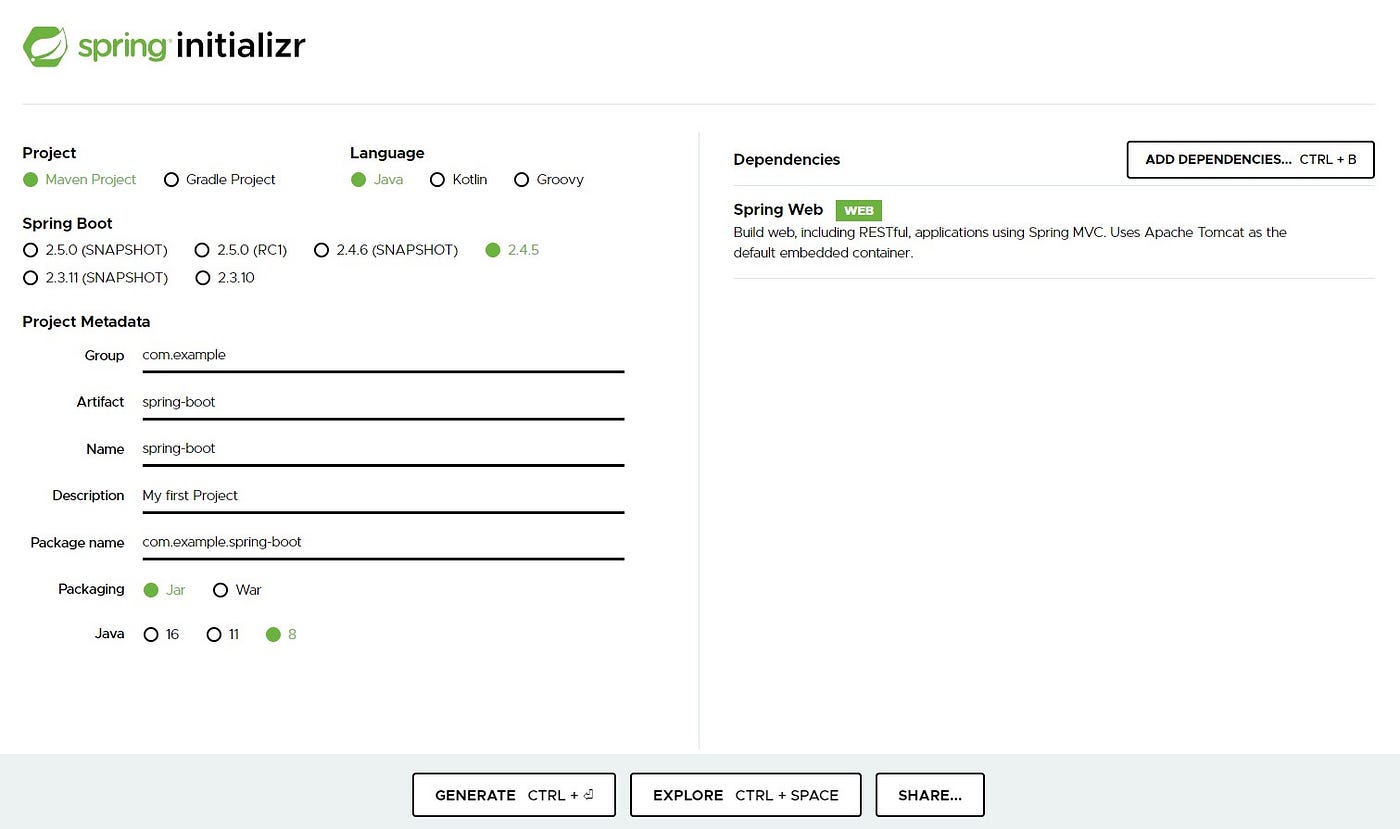Focus the Group input field

[383, 355]
